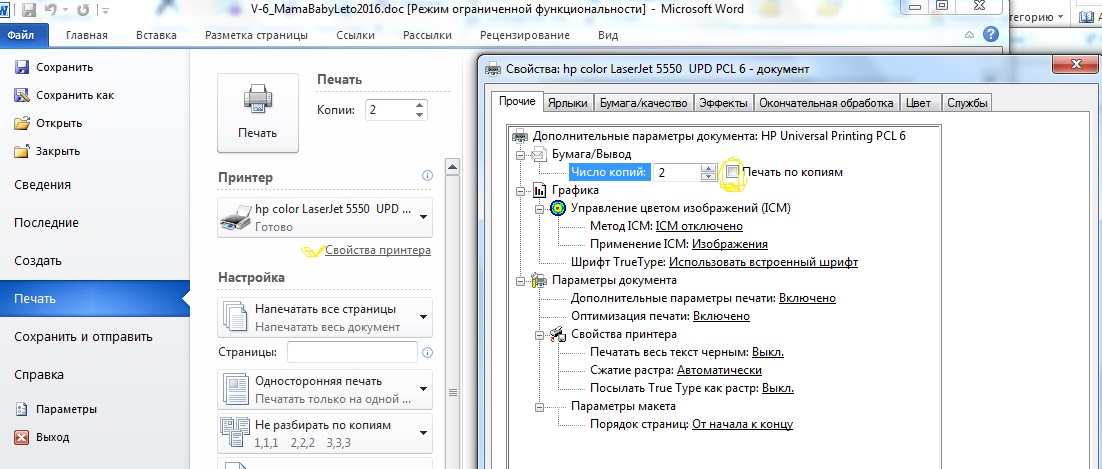Collapse the Бумага/Вывод tree node
1102x469 pixels.
[520, 154]
